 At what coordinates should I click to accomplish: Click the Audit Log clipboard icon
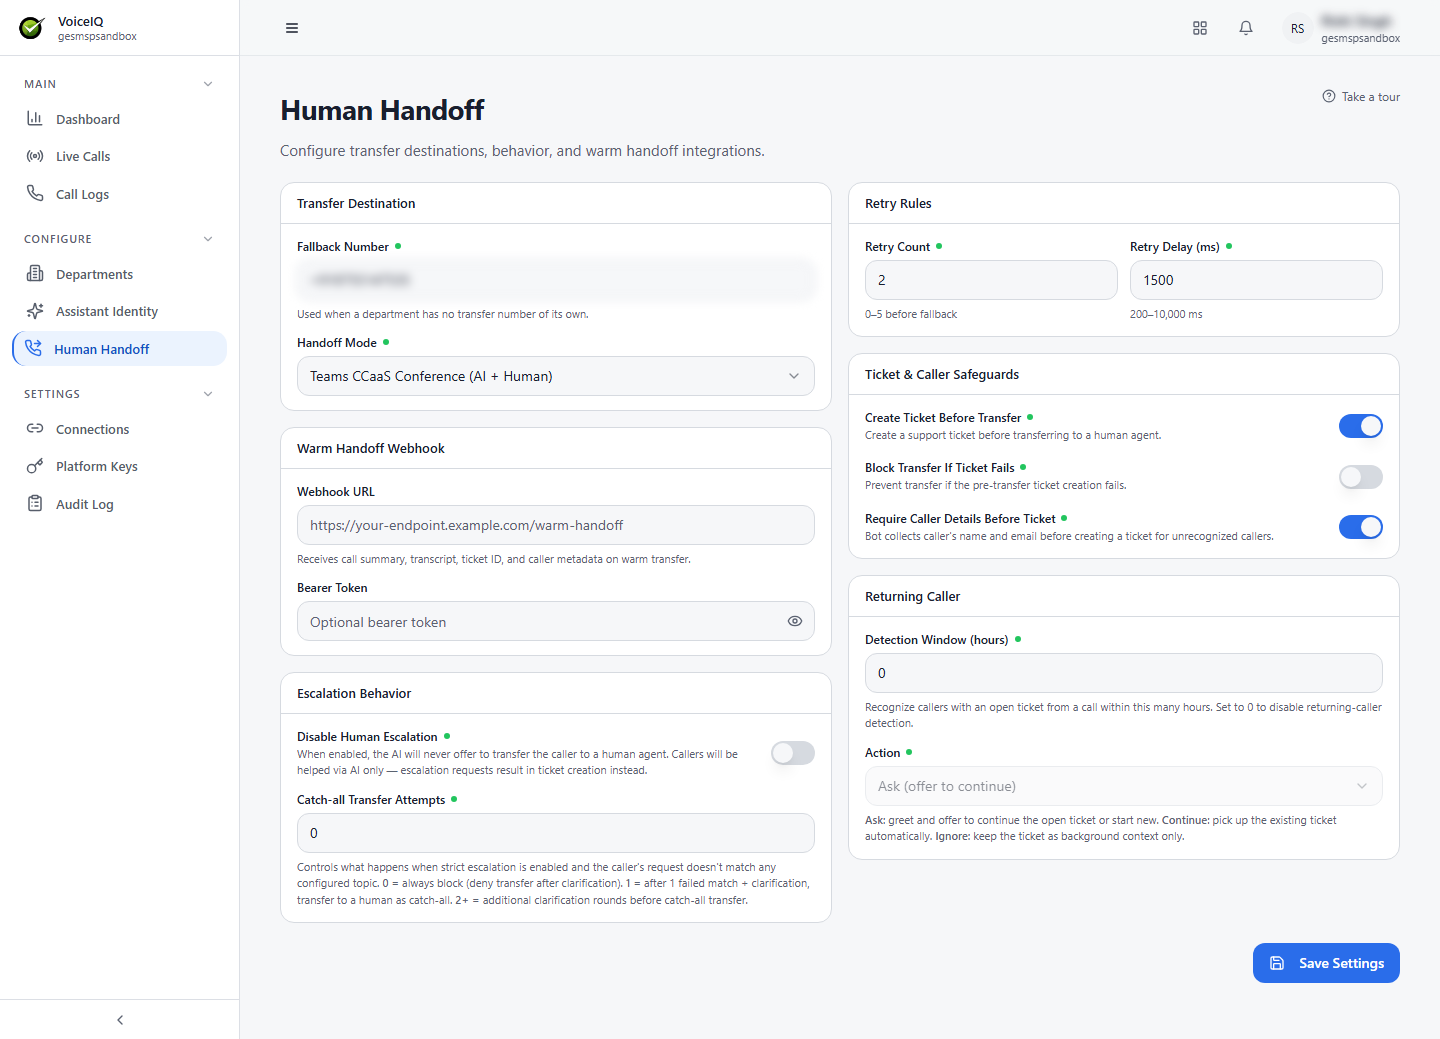pyautogui.click(x=35, y=504)
